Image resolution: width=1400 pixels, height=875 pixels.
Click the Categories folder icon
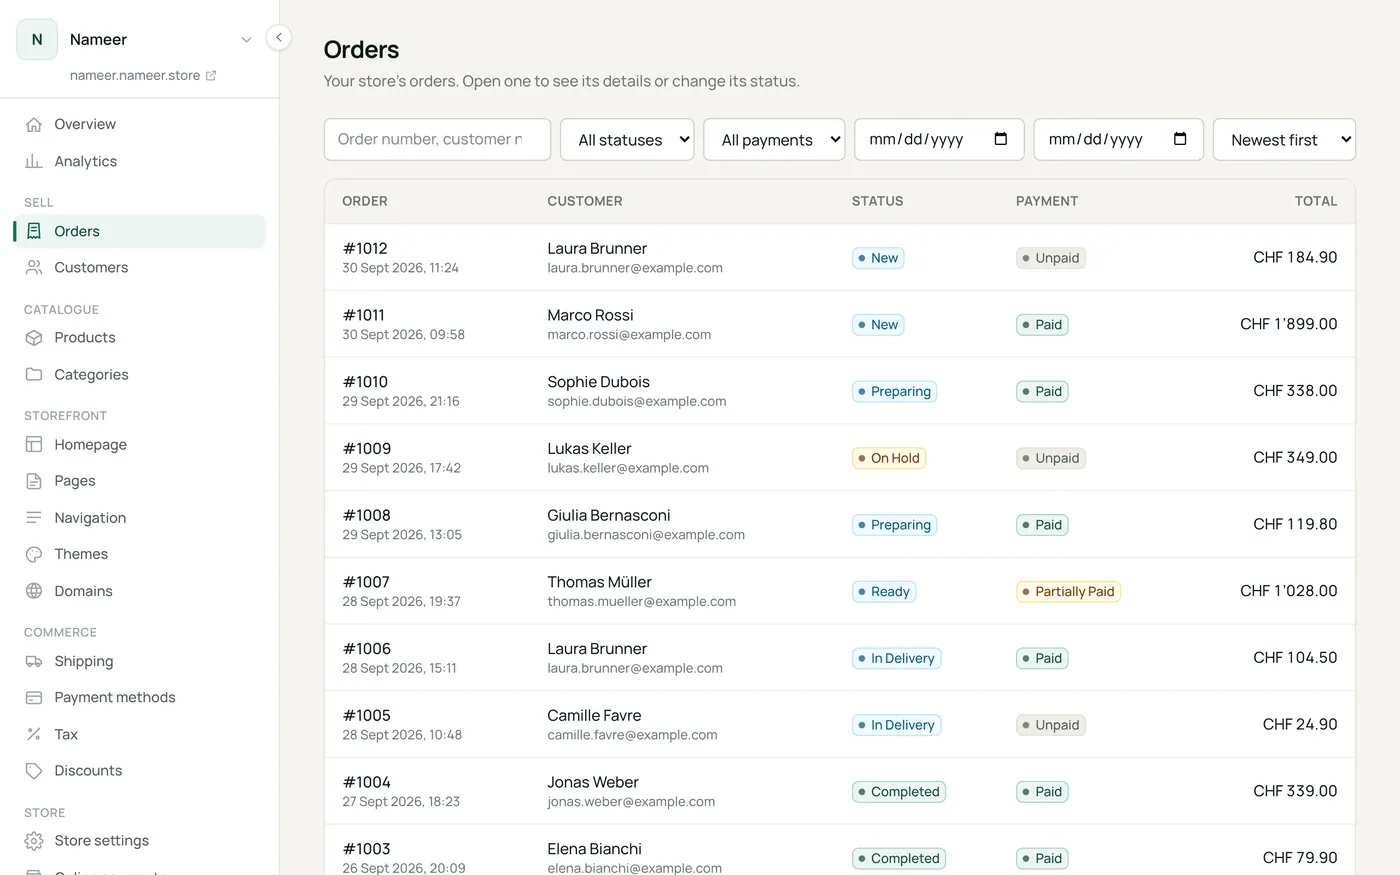coord(34,374)
